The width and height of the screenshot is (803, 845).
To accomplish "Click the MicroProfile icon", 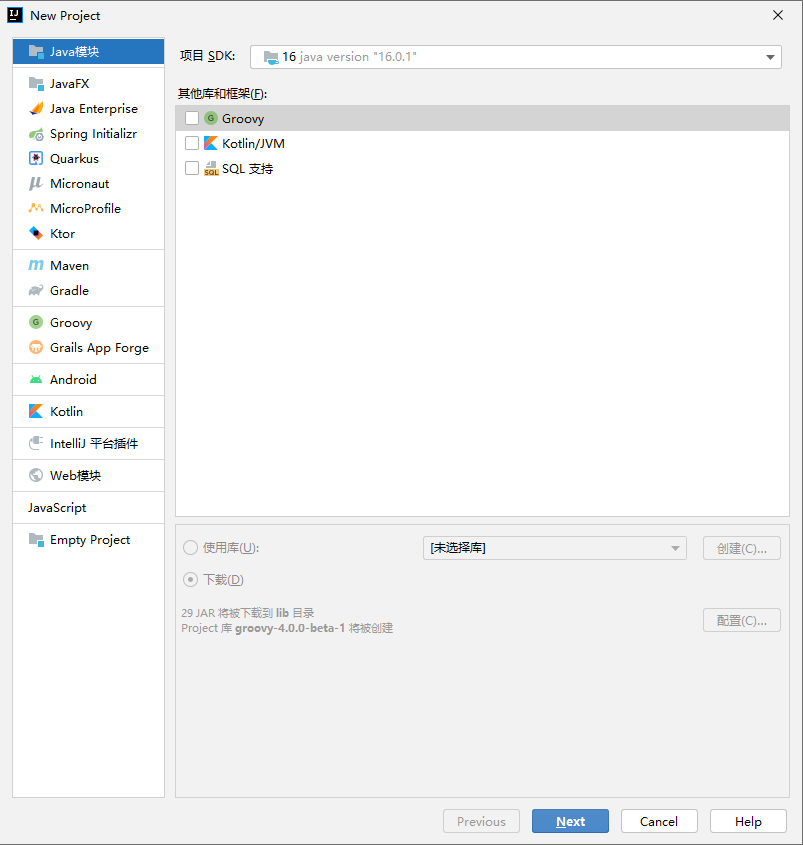I will pyautogui.click(x=36, y=208).
